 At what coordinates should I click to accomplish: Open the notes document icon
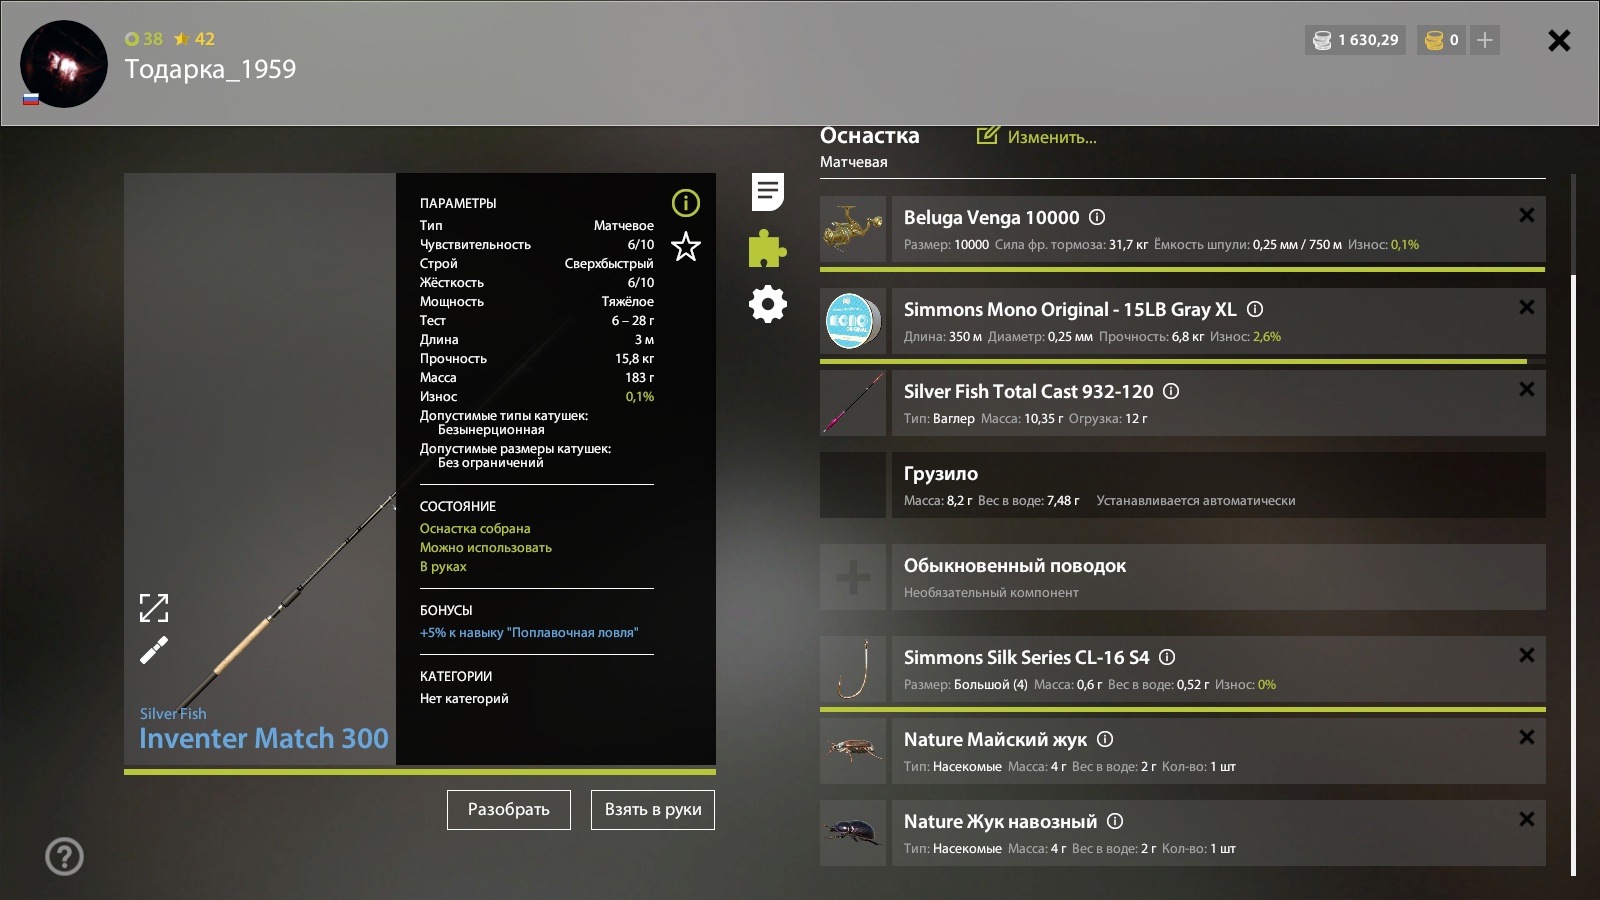point(768,192)
